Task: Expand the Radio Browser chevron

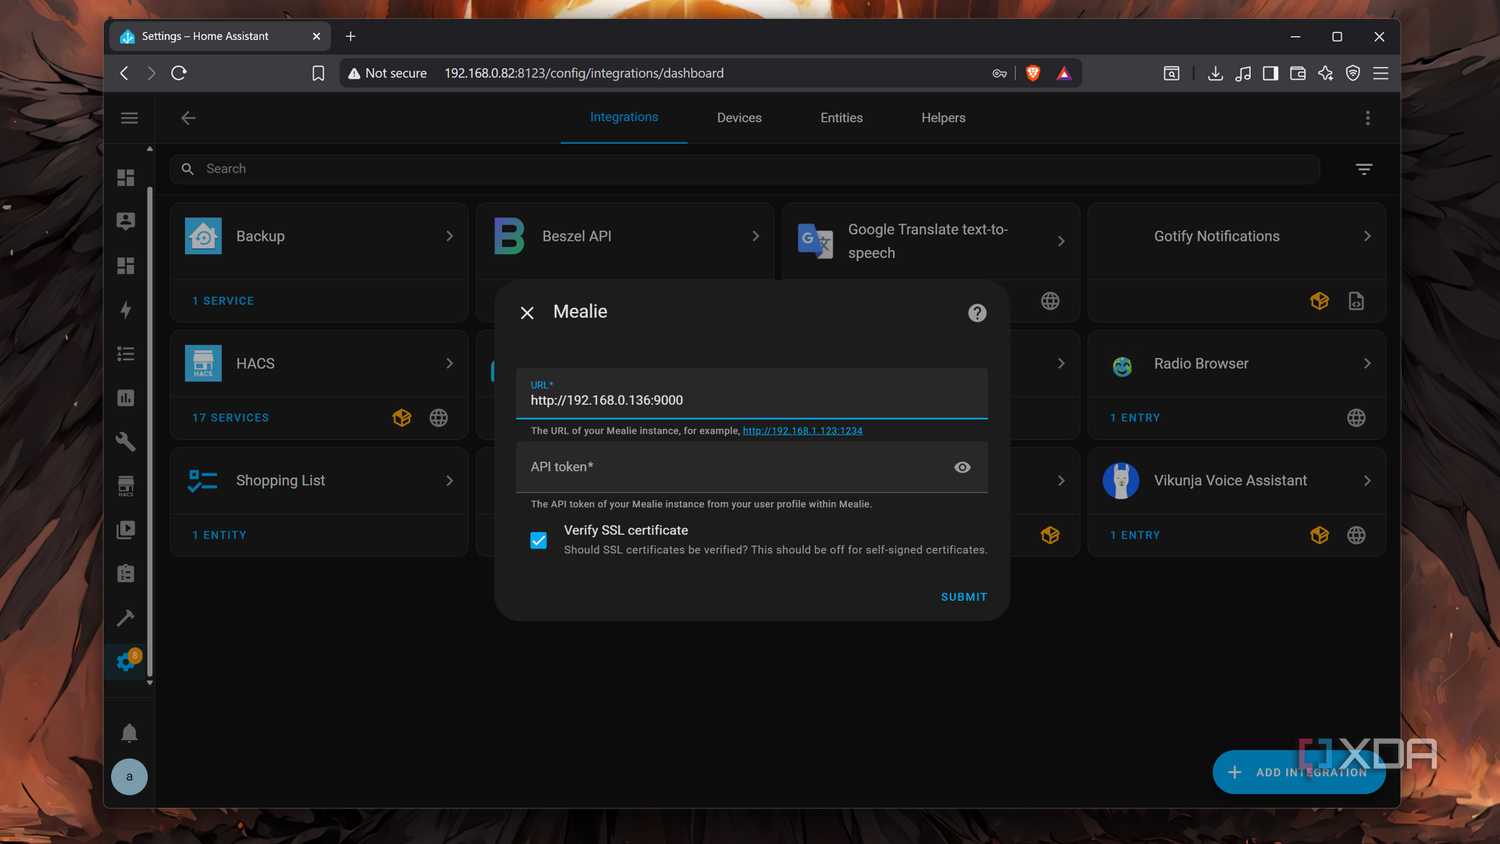Action: 1367,363
